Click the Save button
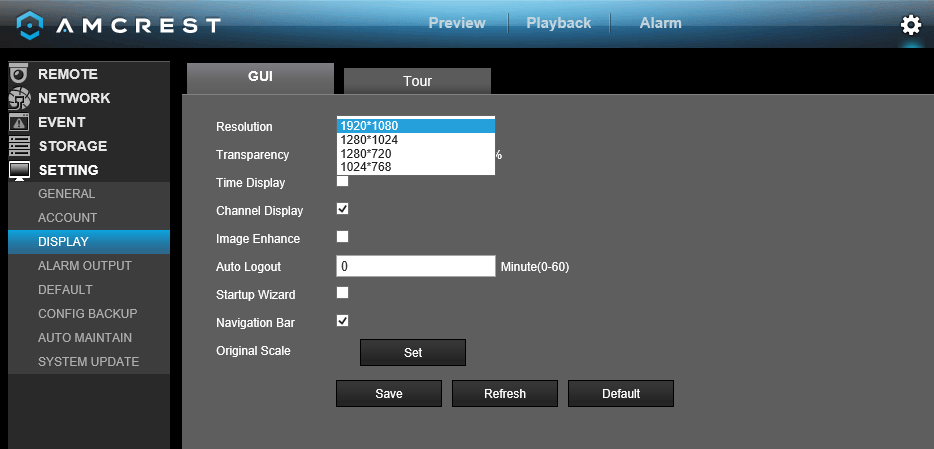The height and width of the screenshot is (449, 934). coord(389,394)
